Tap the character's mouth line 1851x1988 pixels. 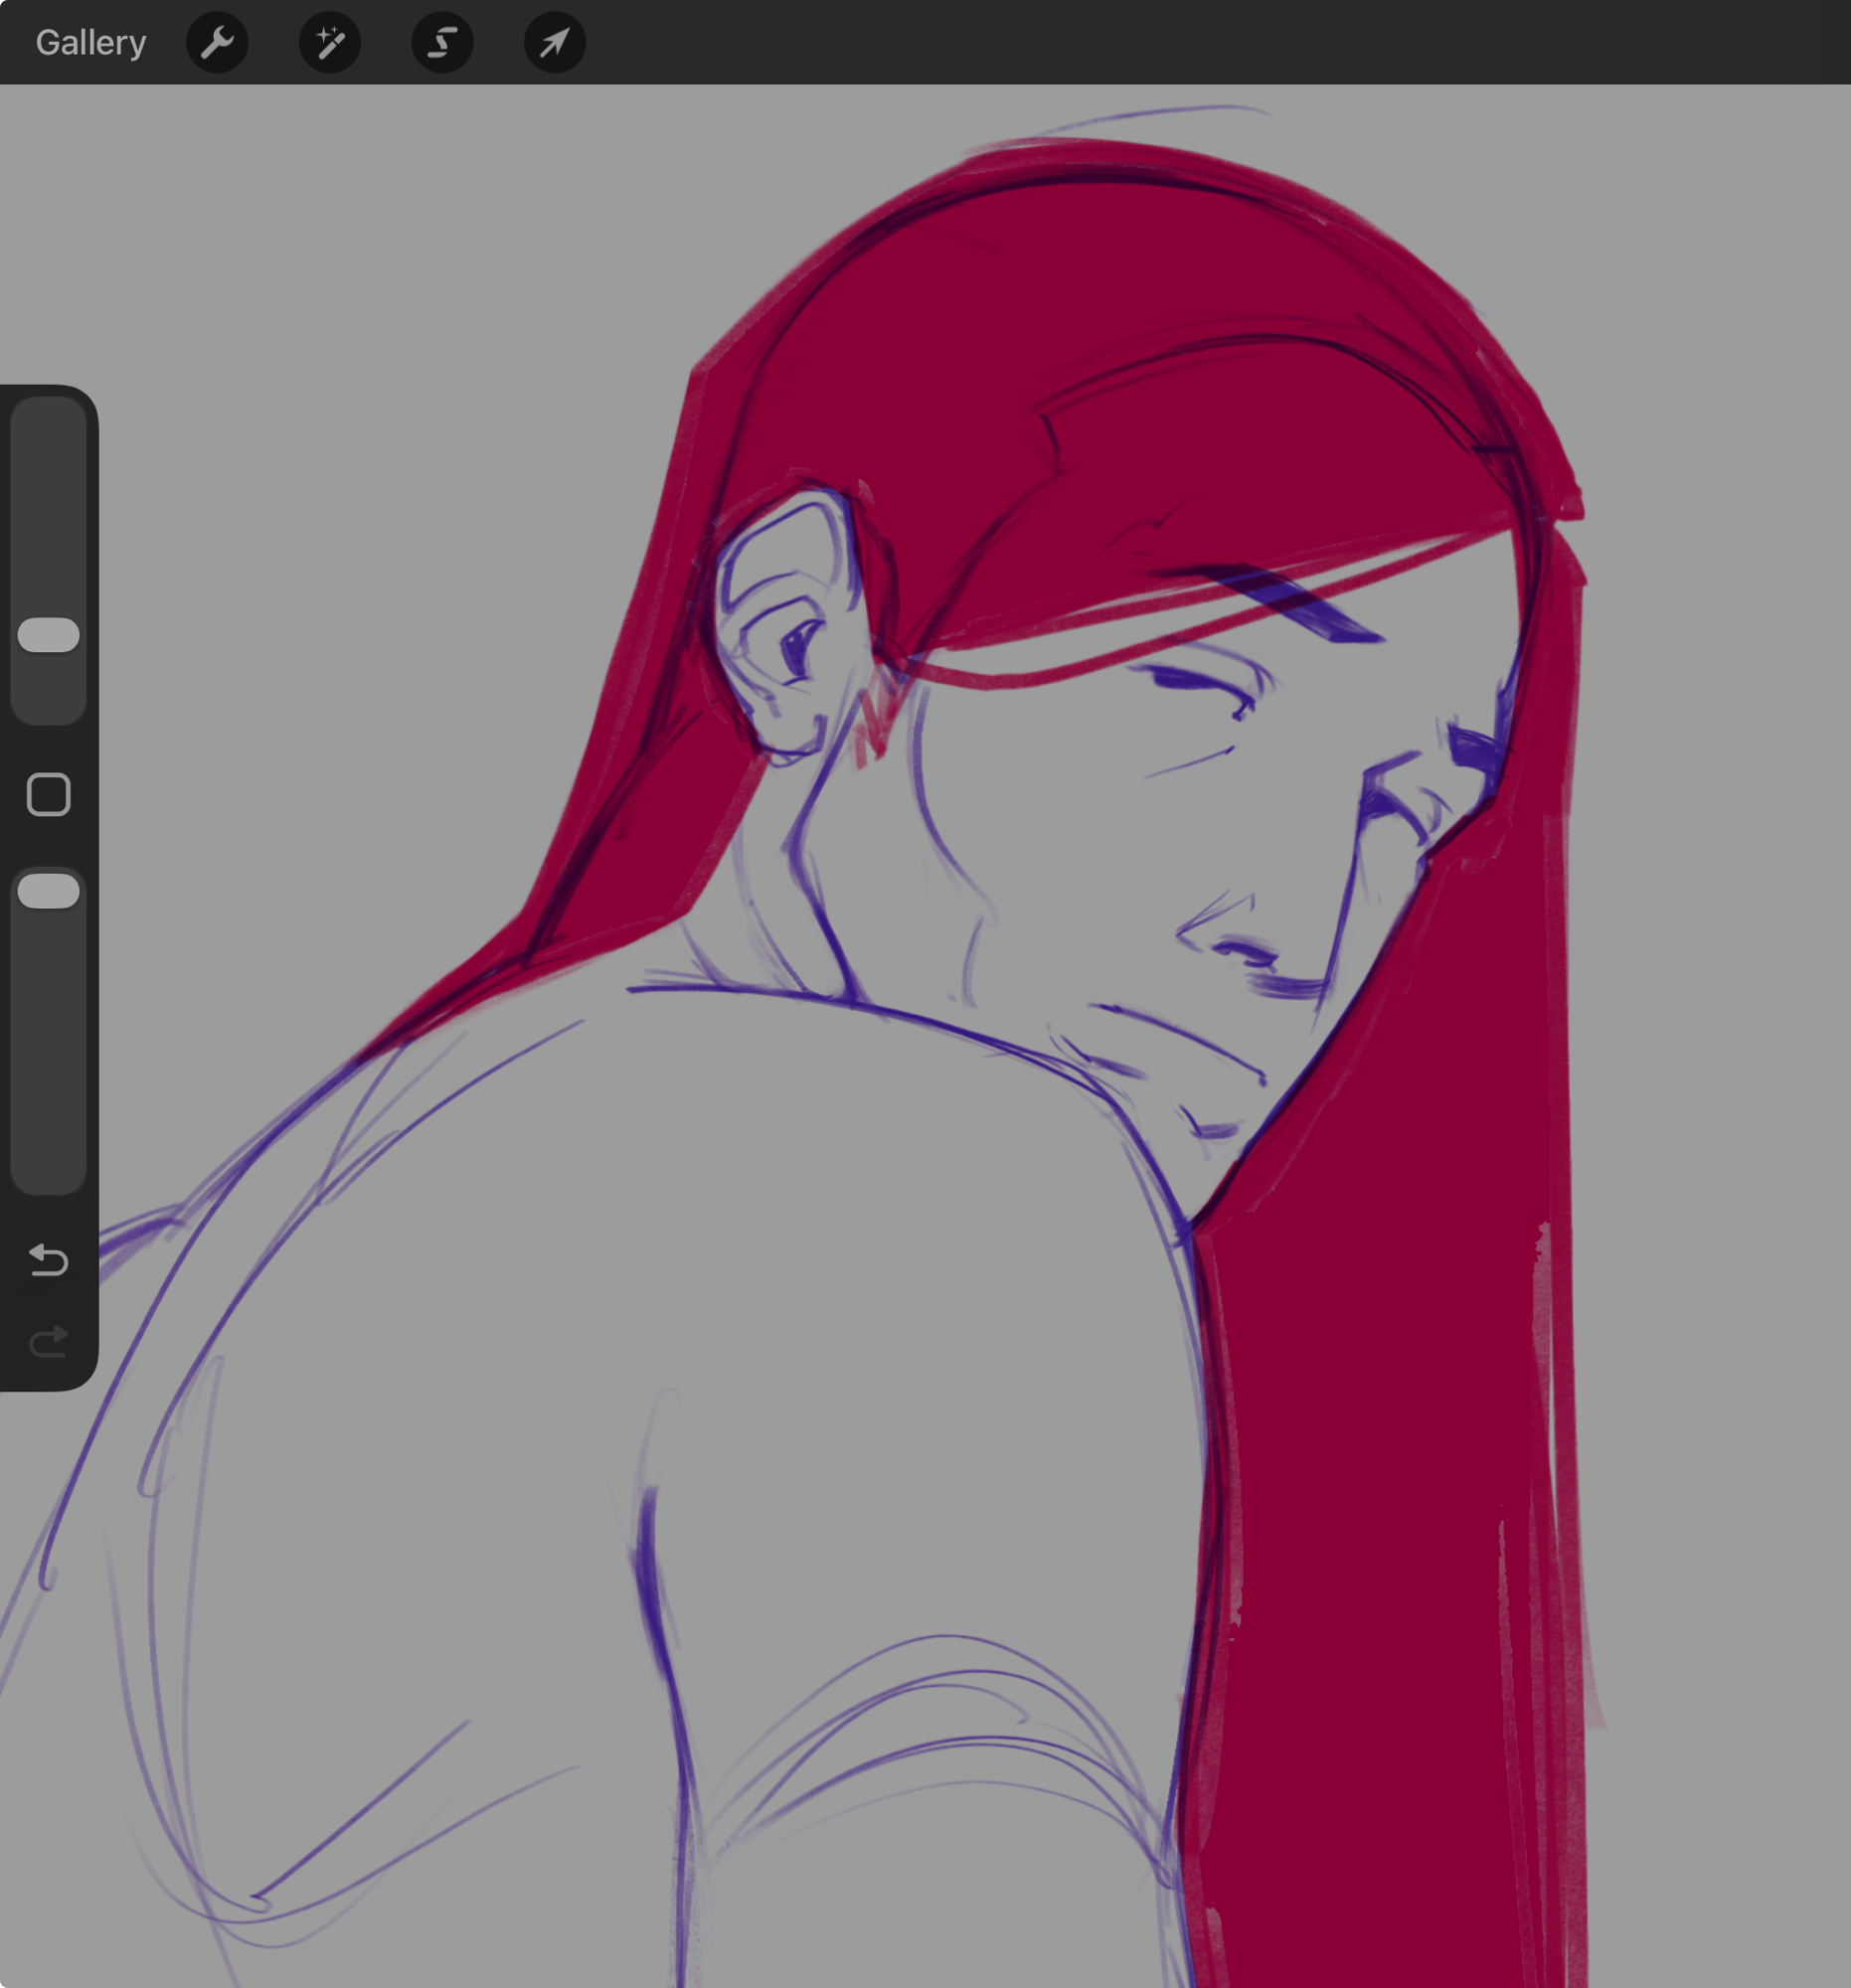(x=1180, y=1030)
